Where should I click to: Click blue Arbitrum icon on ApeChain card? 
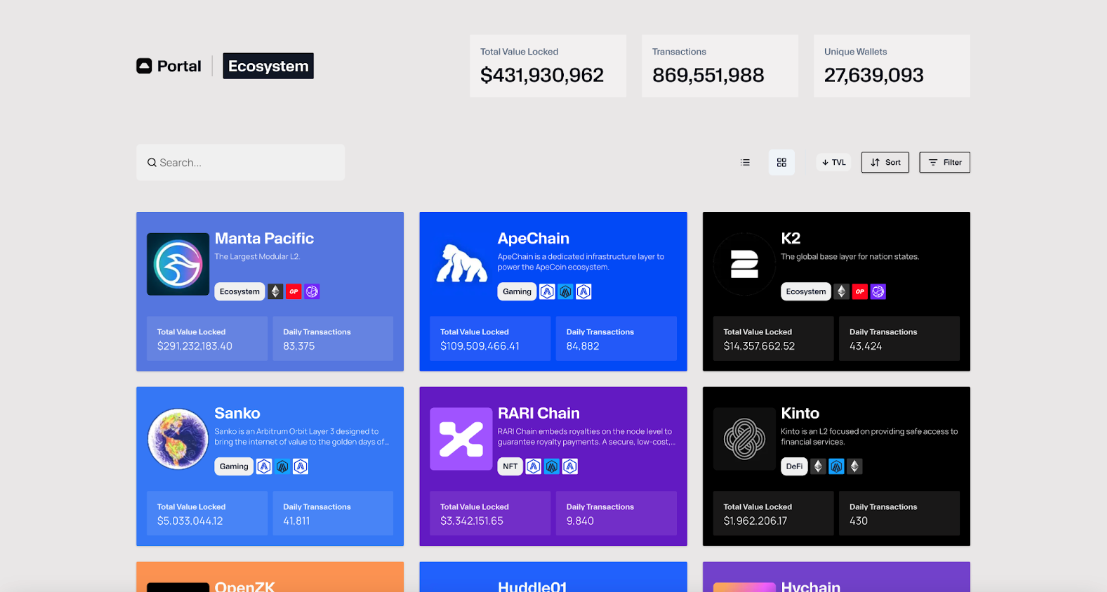pos(566,291)
